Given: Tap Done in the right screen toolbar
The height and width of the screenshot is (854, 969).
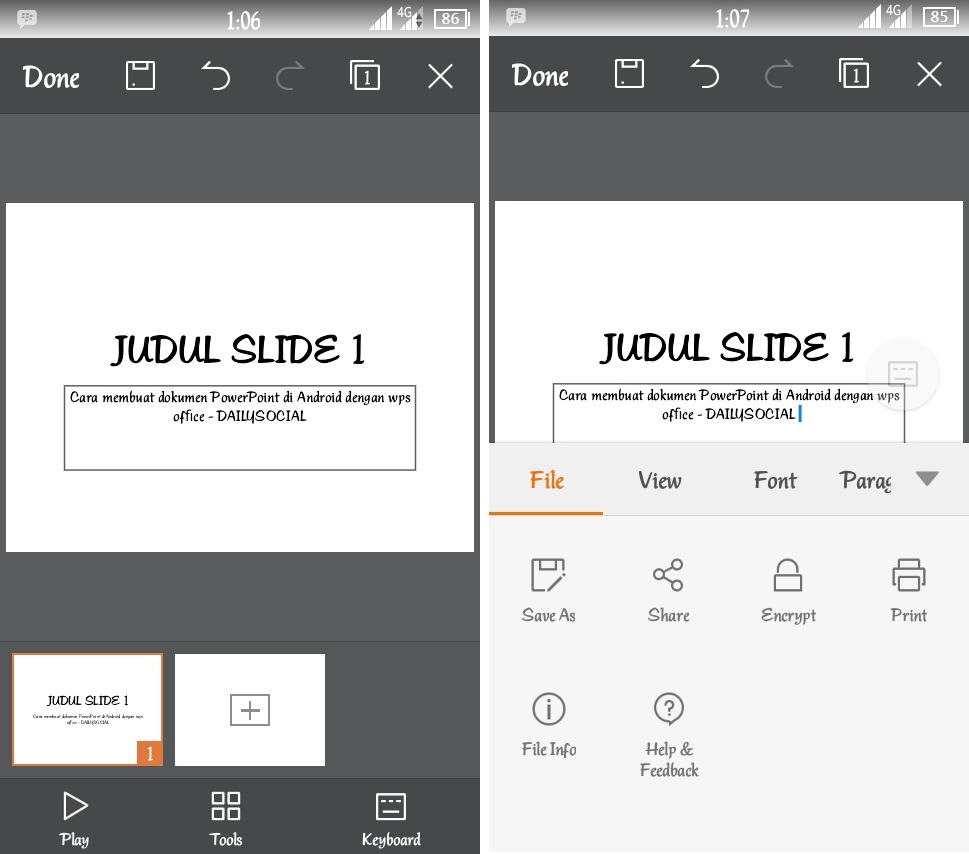Looking at the screenshot, I should [540, 75].
